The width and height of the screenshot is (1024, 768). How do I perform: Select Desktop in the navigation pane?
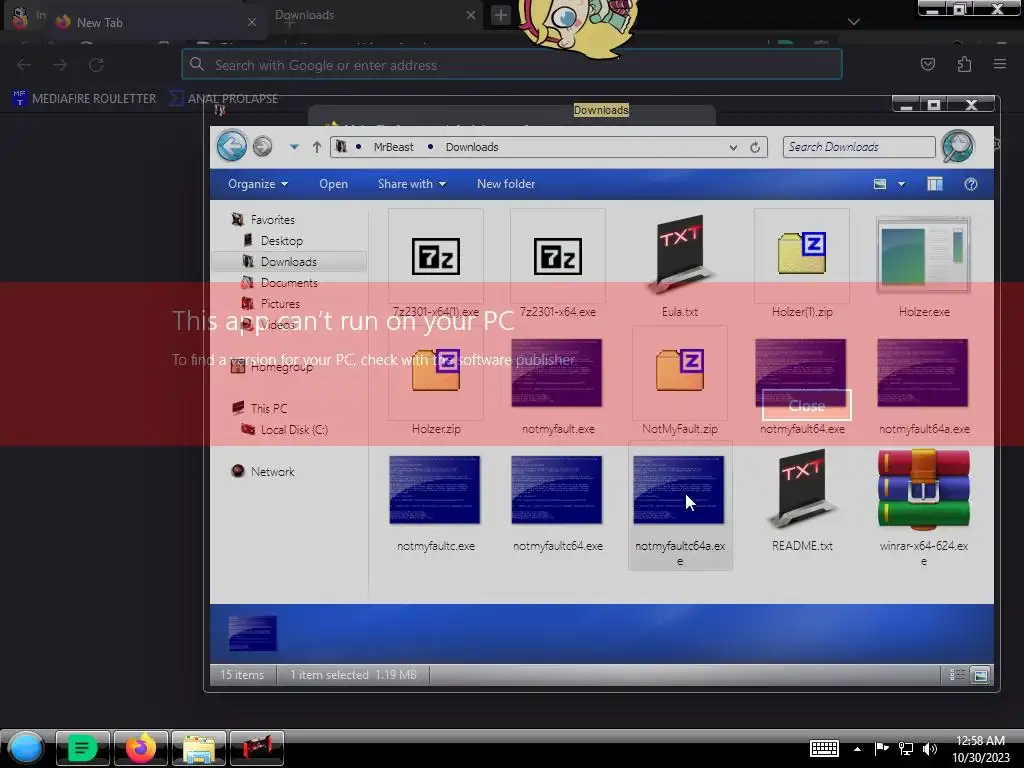click(x=281, y=241)
